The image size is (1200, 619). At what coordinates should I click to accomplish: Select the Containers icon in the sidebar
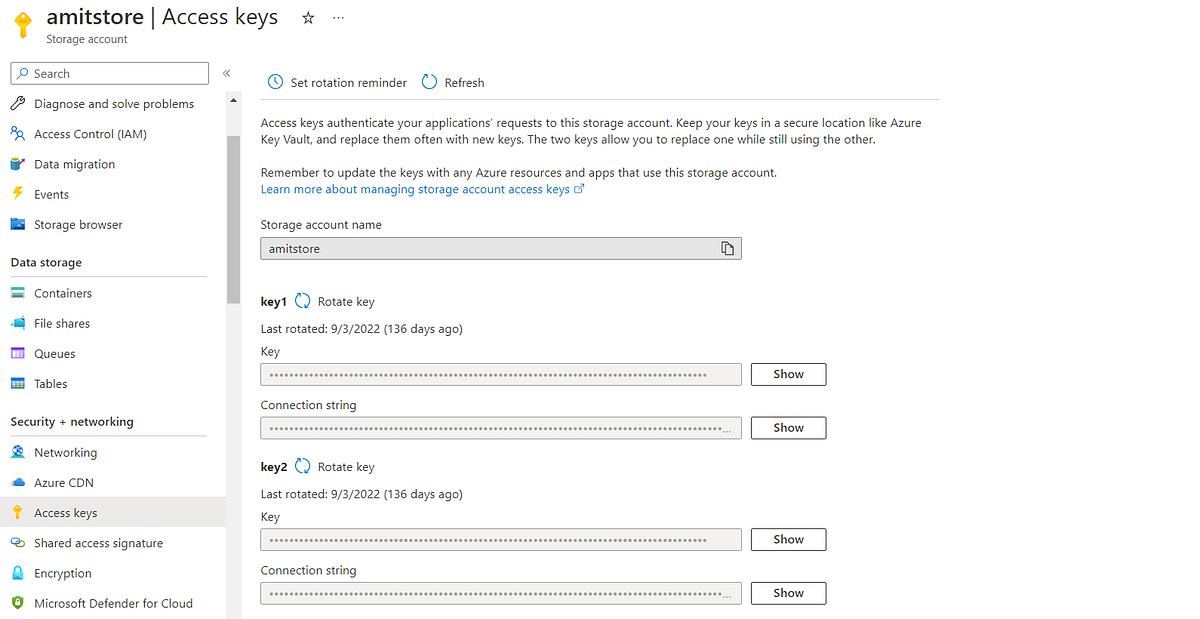click(20, 292)
